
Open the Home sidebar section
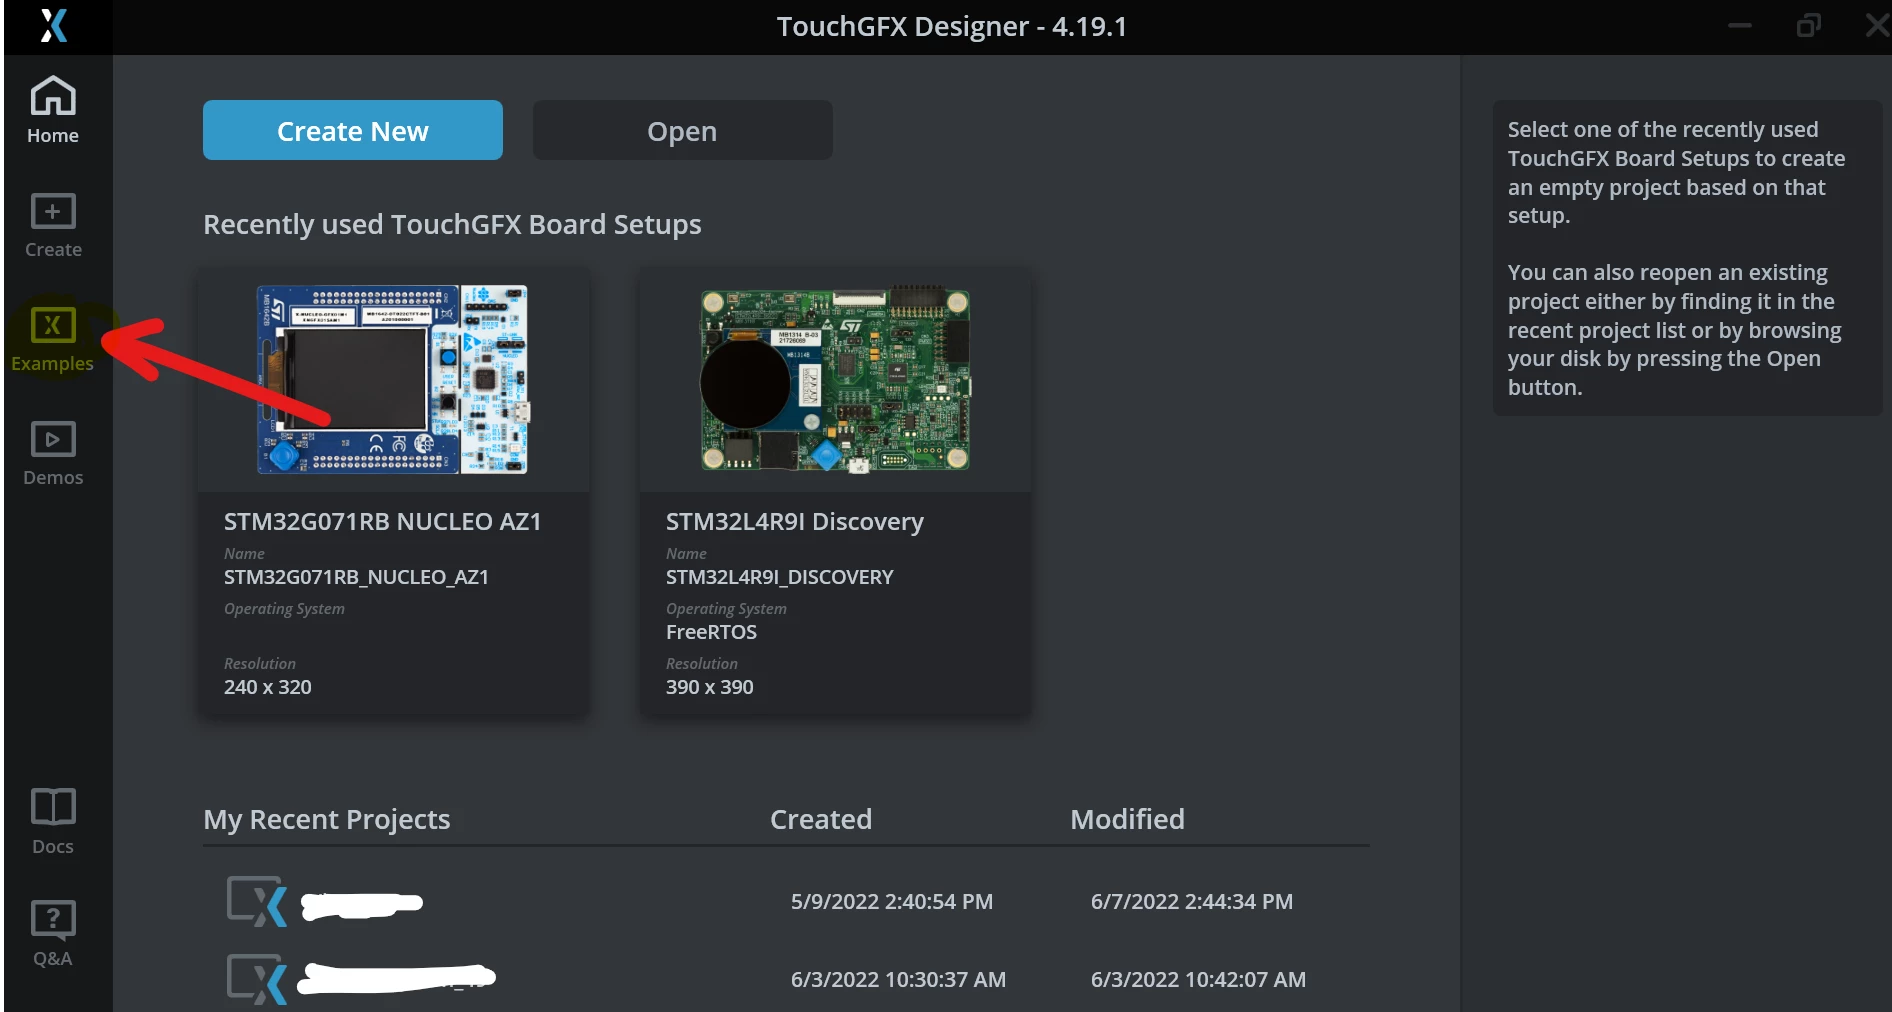point(53,110)
